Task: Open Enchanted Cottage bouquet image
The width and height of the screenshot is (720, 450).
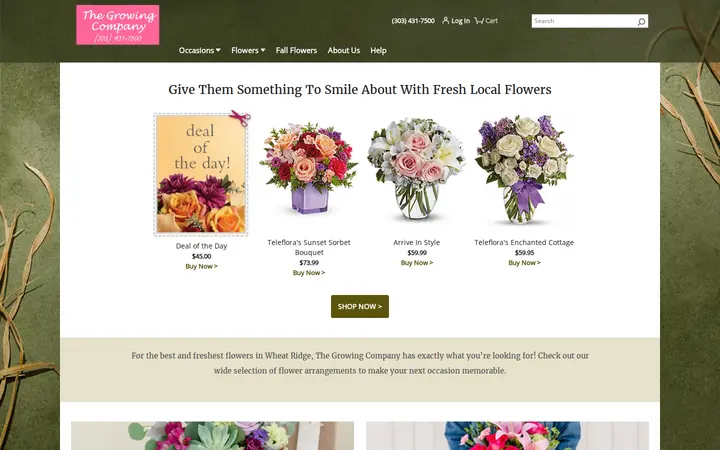Action: click(524, 169)
